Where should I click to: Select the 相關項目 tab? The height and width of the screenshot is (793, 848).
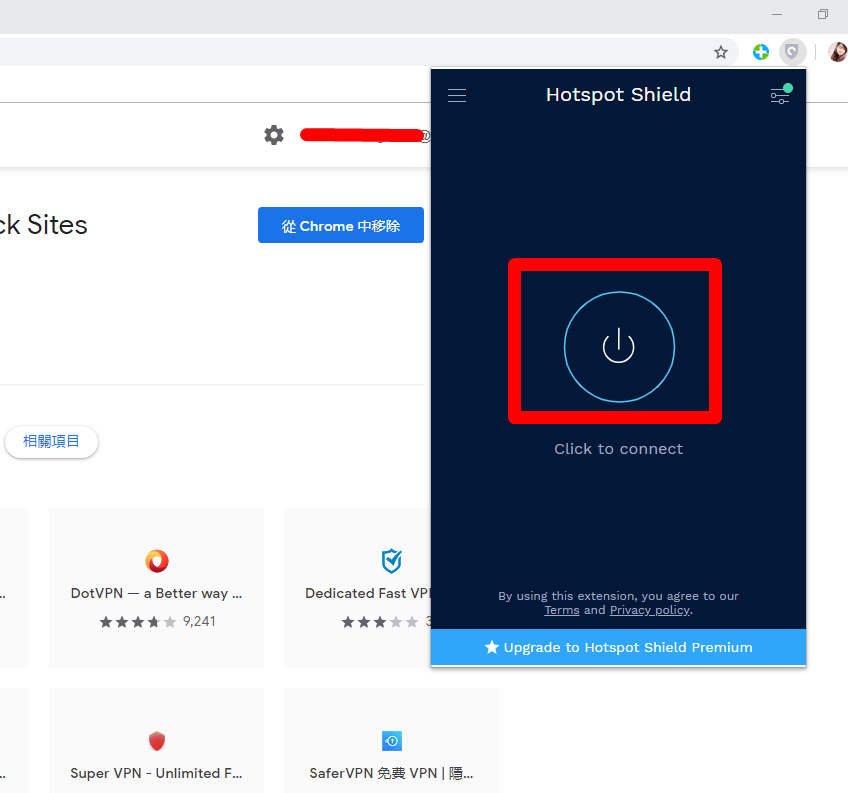coord(51,441)
